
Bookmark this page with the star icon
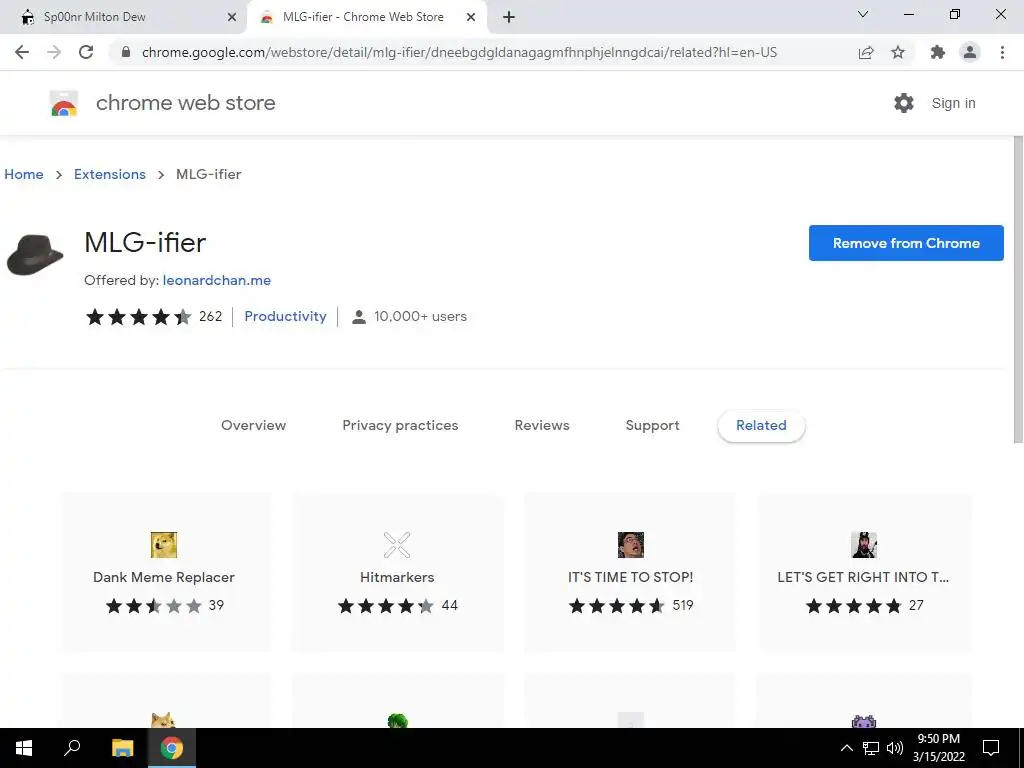click(898, 52)
